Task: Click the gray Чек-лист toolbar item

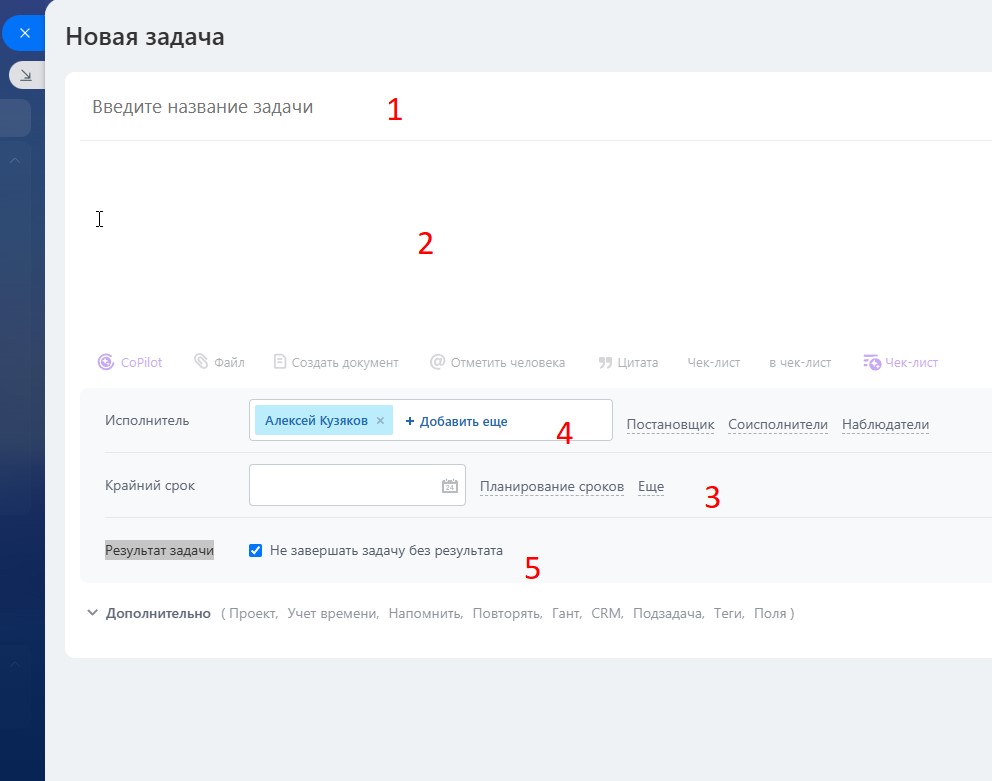Action: pyautogui.click(x=714, y=363)
